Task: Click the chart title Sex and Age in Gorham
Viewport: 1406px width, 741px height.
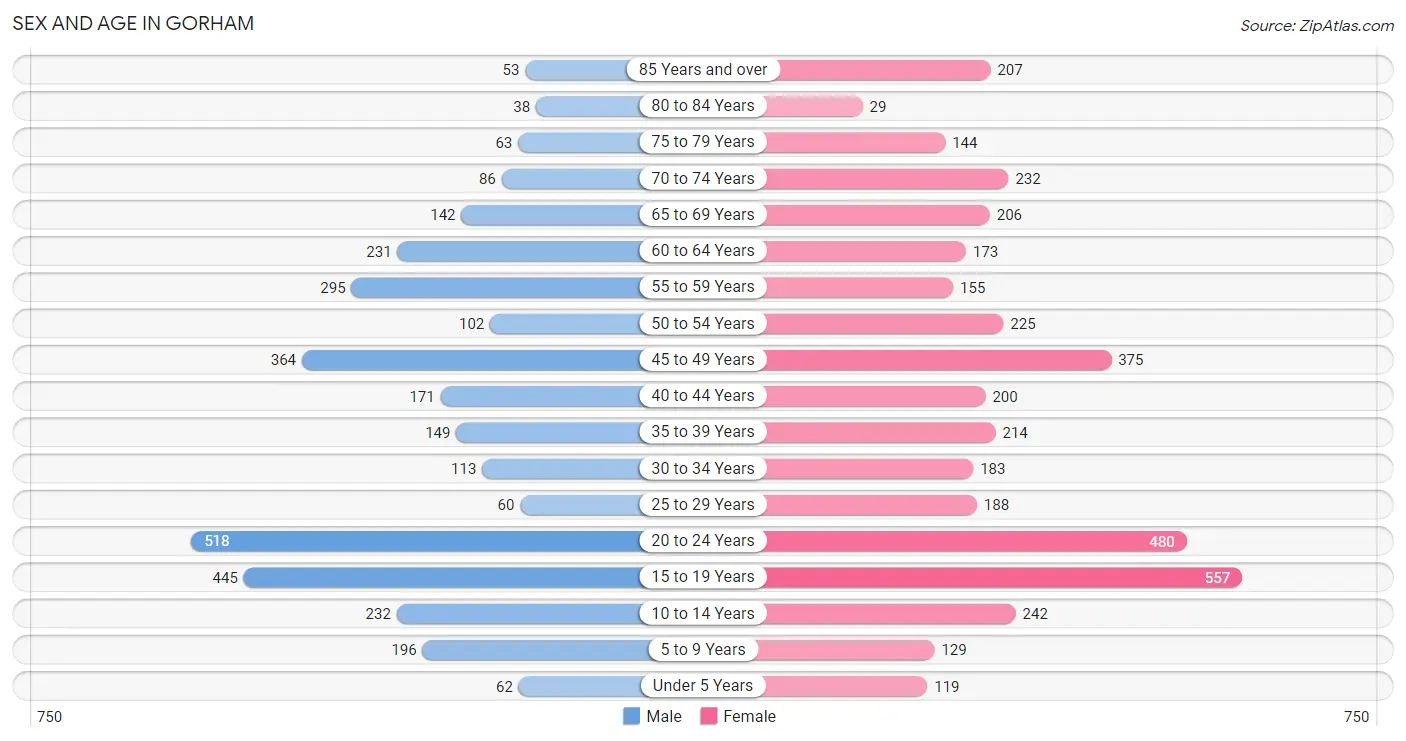Action: [133, 23]
